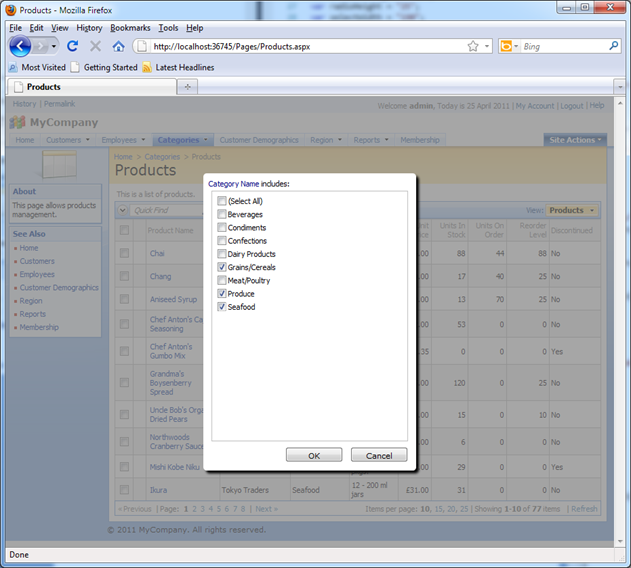Open the View Products dropdown

click(571, 210)
